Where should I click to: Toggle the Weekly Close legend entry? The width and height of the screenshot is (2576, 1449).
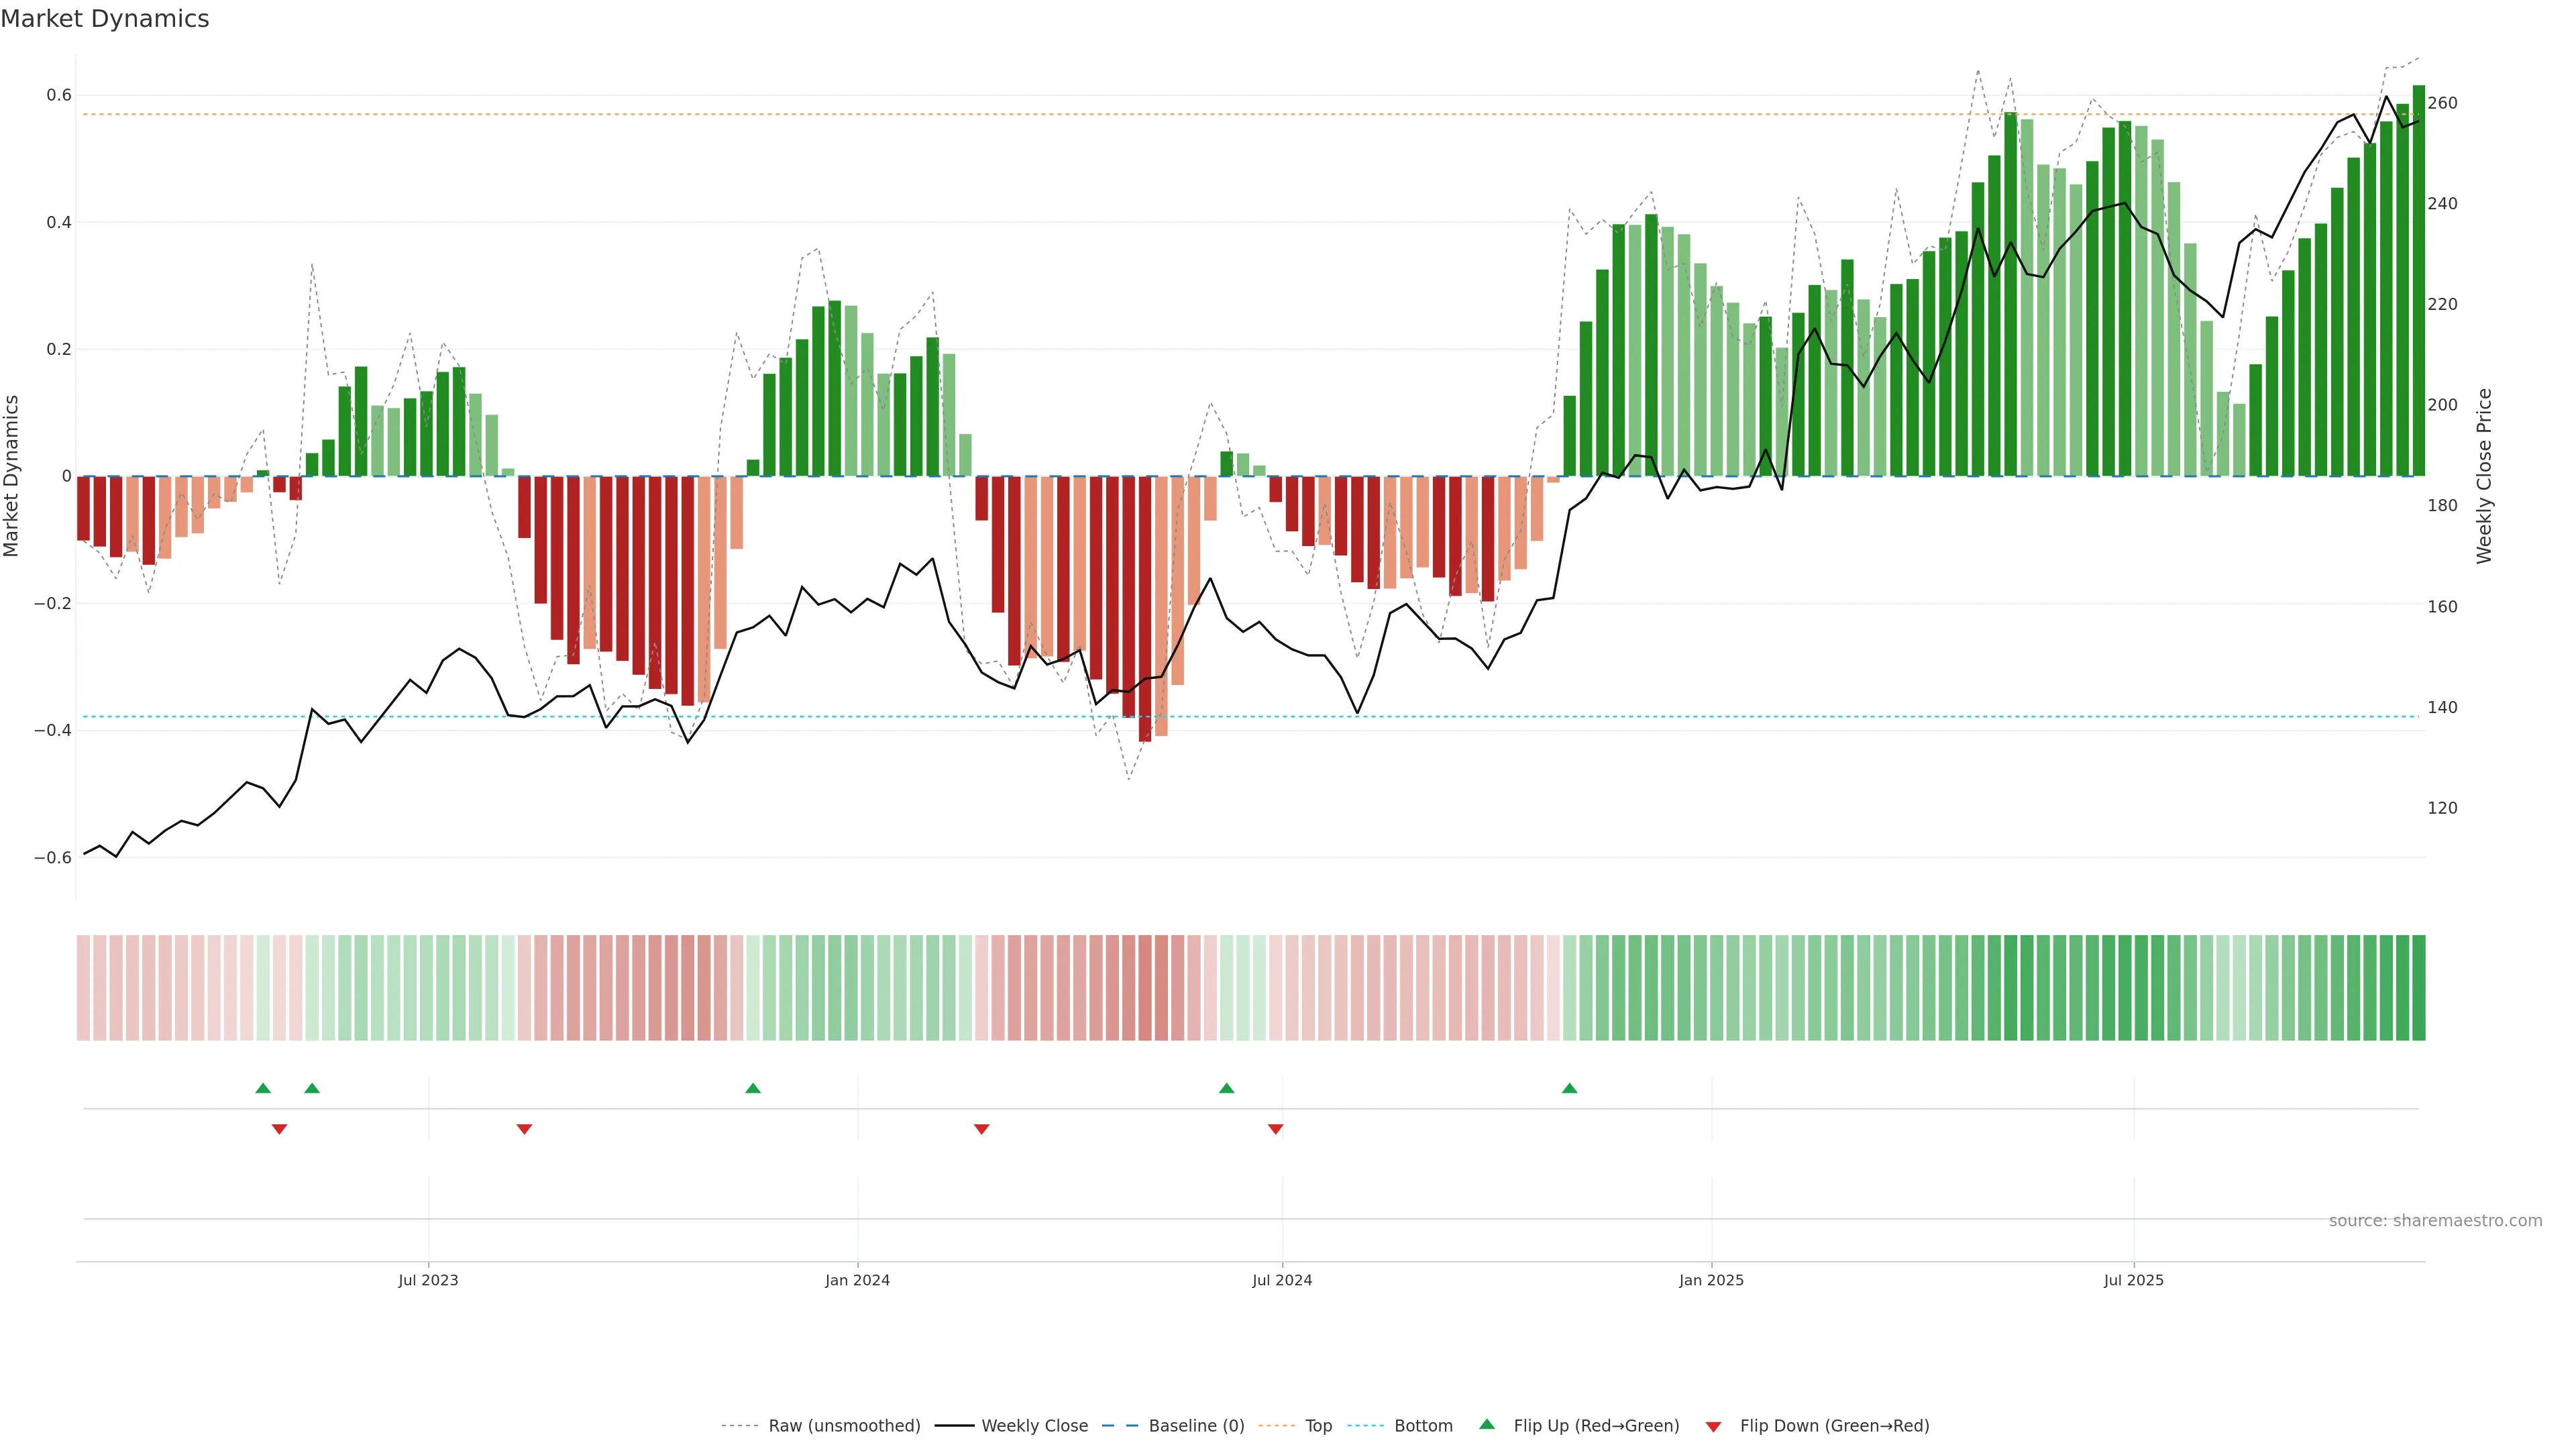pyautogui.click(x=1034, y=1426)
